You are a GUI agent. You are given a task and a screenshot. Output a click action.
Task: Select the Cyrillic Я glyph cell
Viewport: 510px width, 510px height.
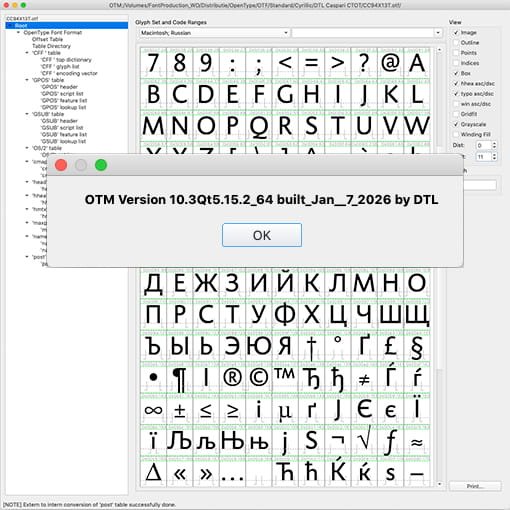coord(285,346)
